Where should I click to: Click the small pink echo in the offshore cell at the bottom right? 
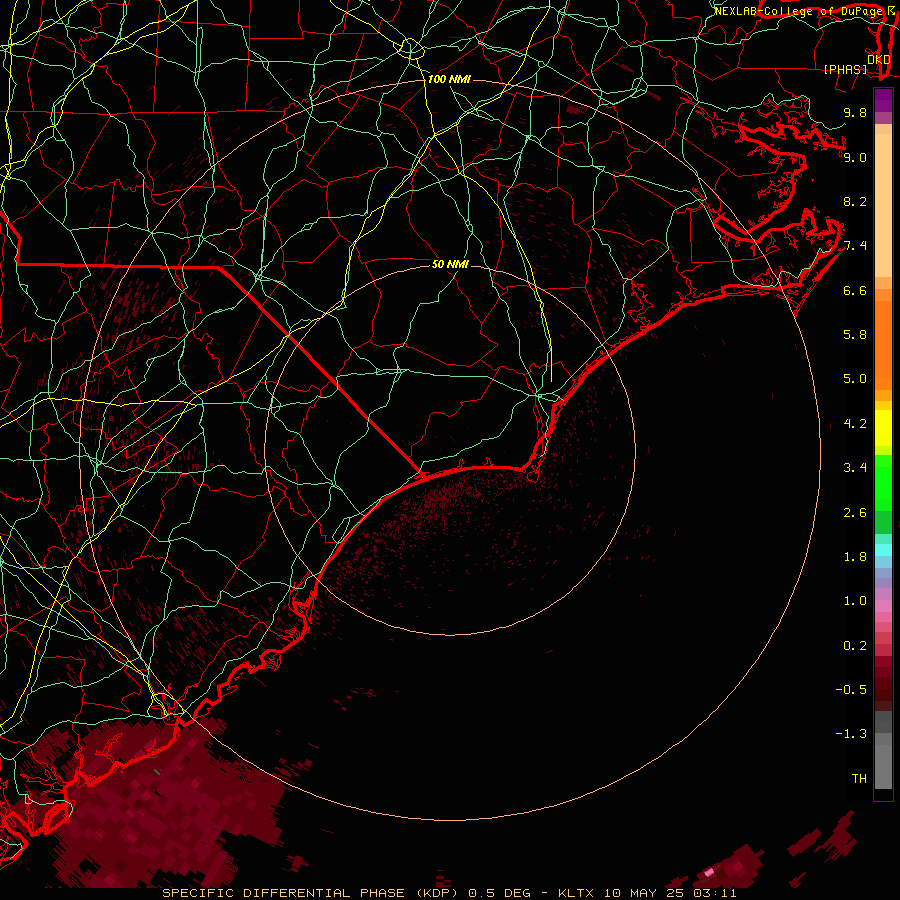(x=709, y=872)
